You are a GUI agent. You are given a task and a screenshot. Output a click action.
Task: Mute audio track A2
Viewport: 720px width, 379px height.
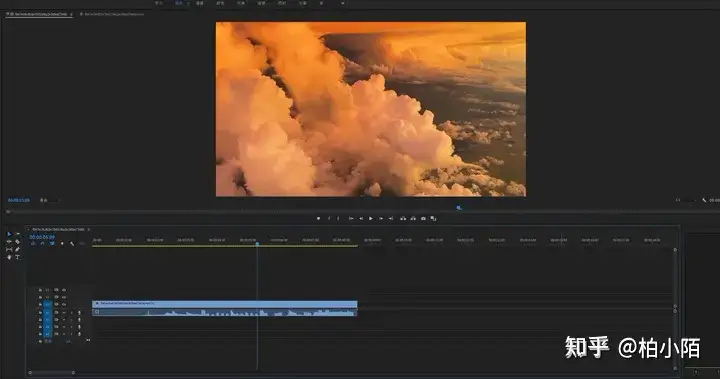pos(64,319)
